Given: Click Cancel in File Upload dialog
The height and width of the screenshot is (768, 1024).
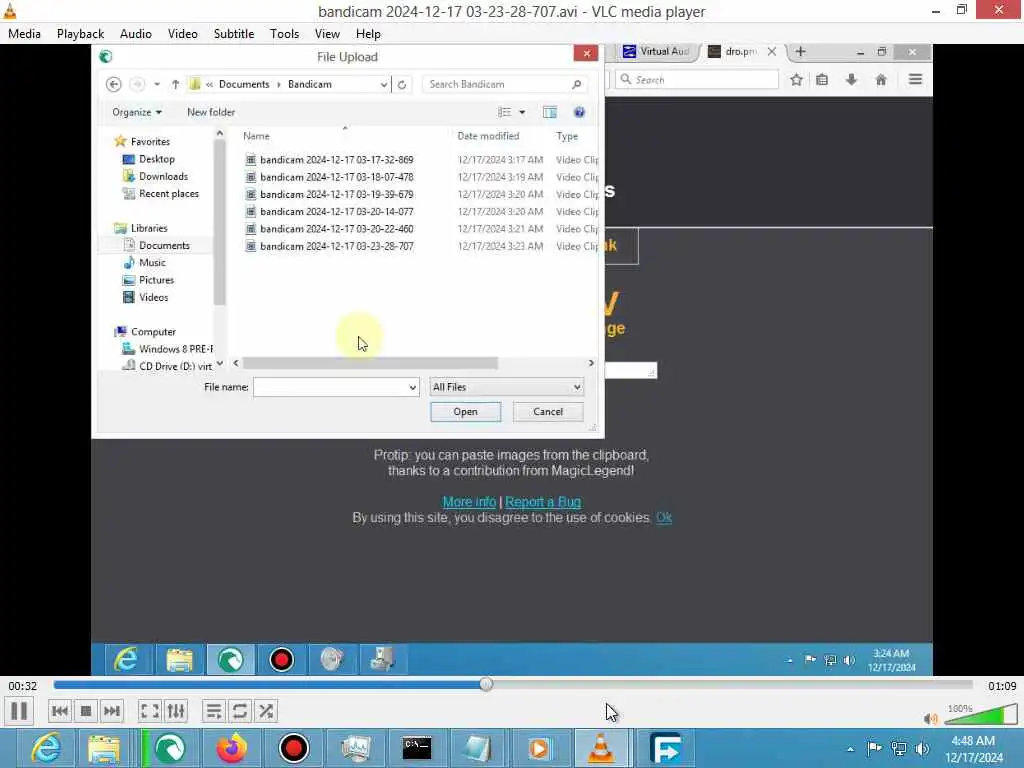Looking at the screenshot, I should pos(548,411).
